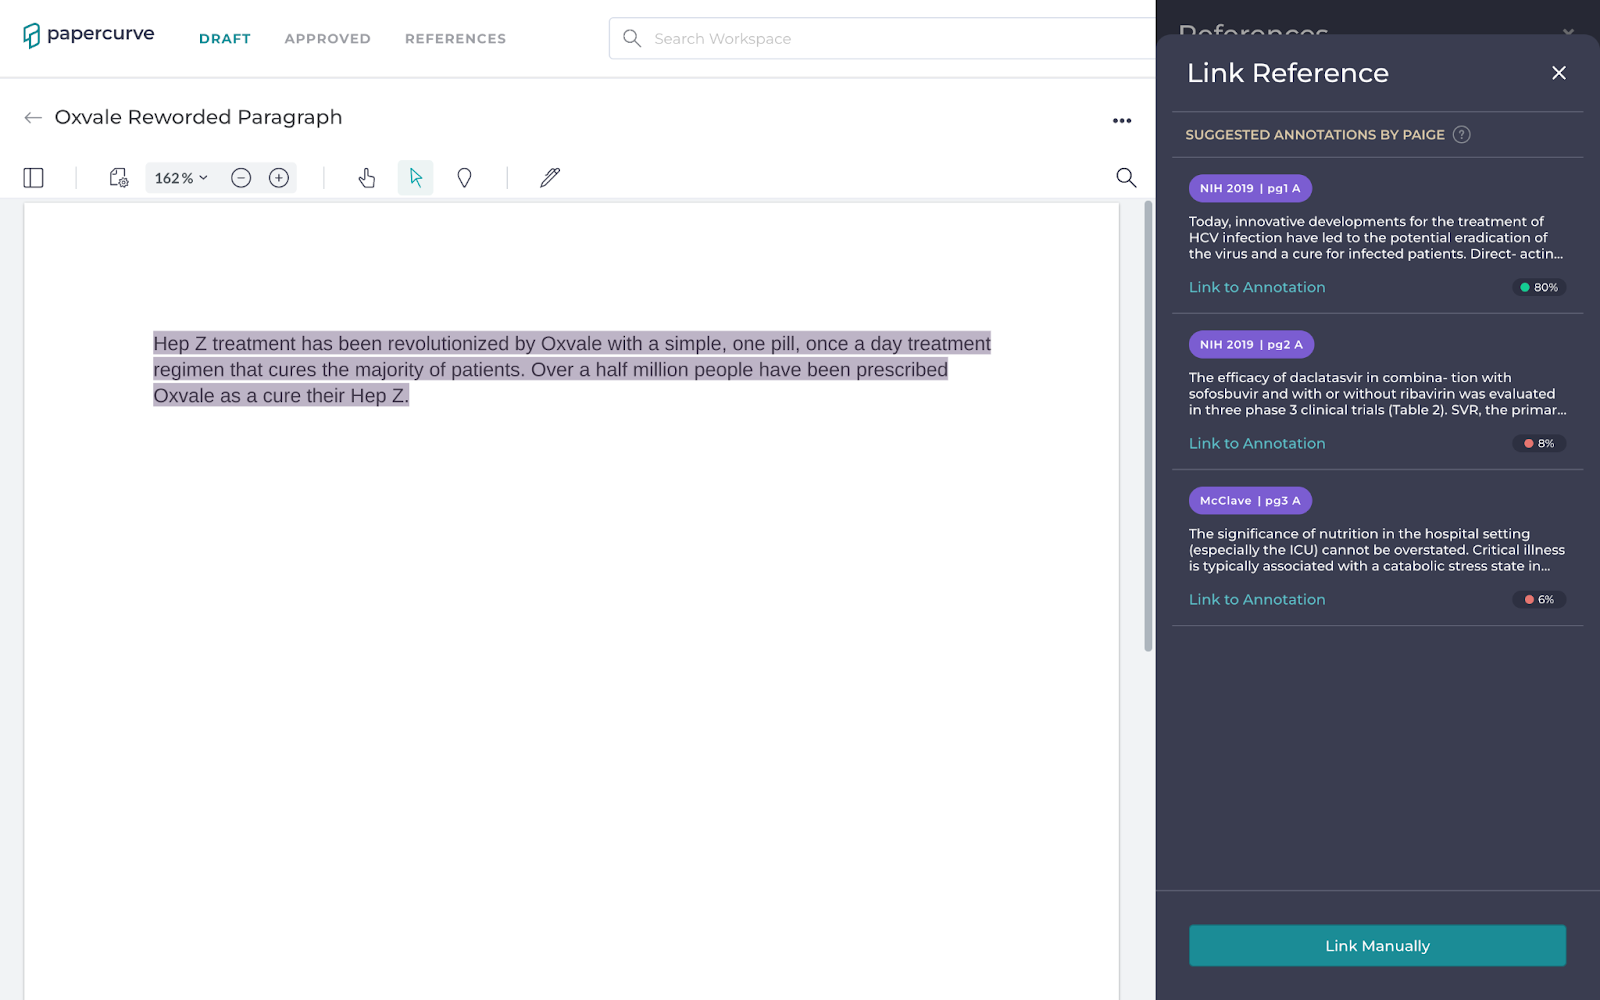Zoom out with the minus icon

point(241,178)
